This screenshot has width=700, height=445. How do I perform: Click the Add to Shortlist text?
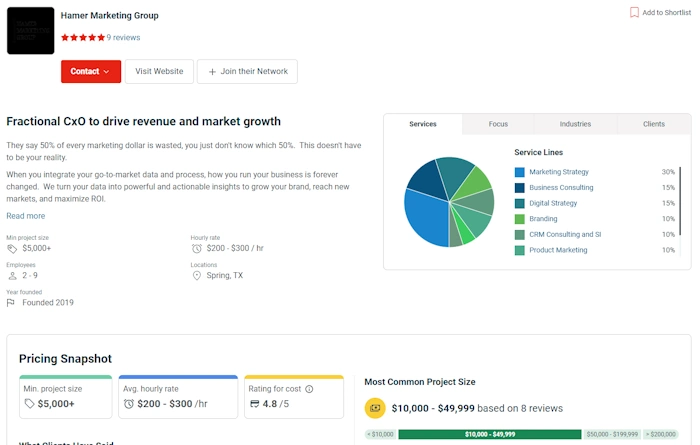pos(667,12)
